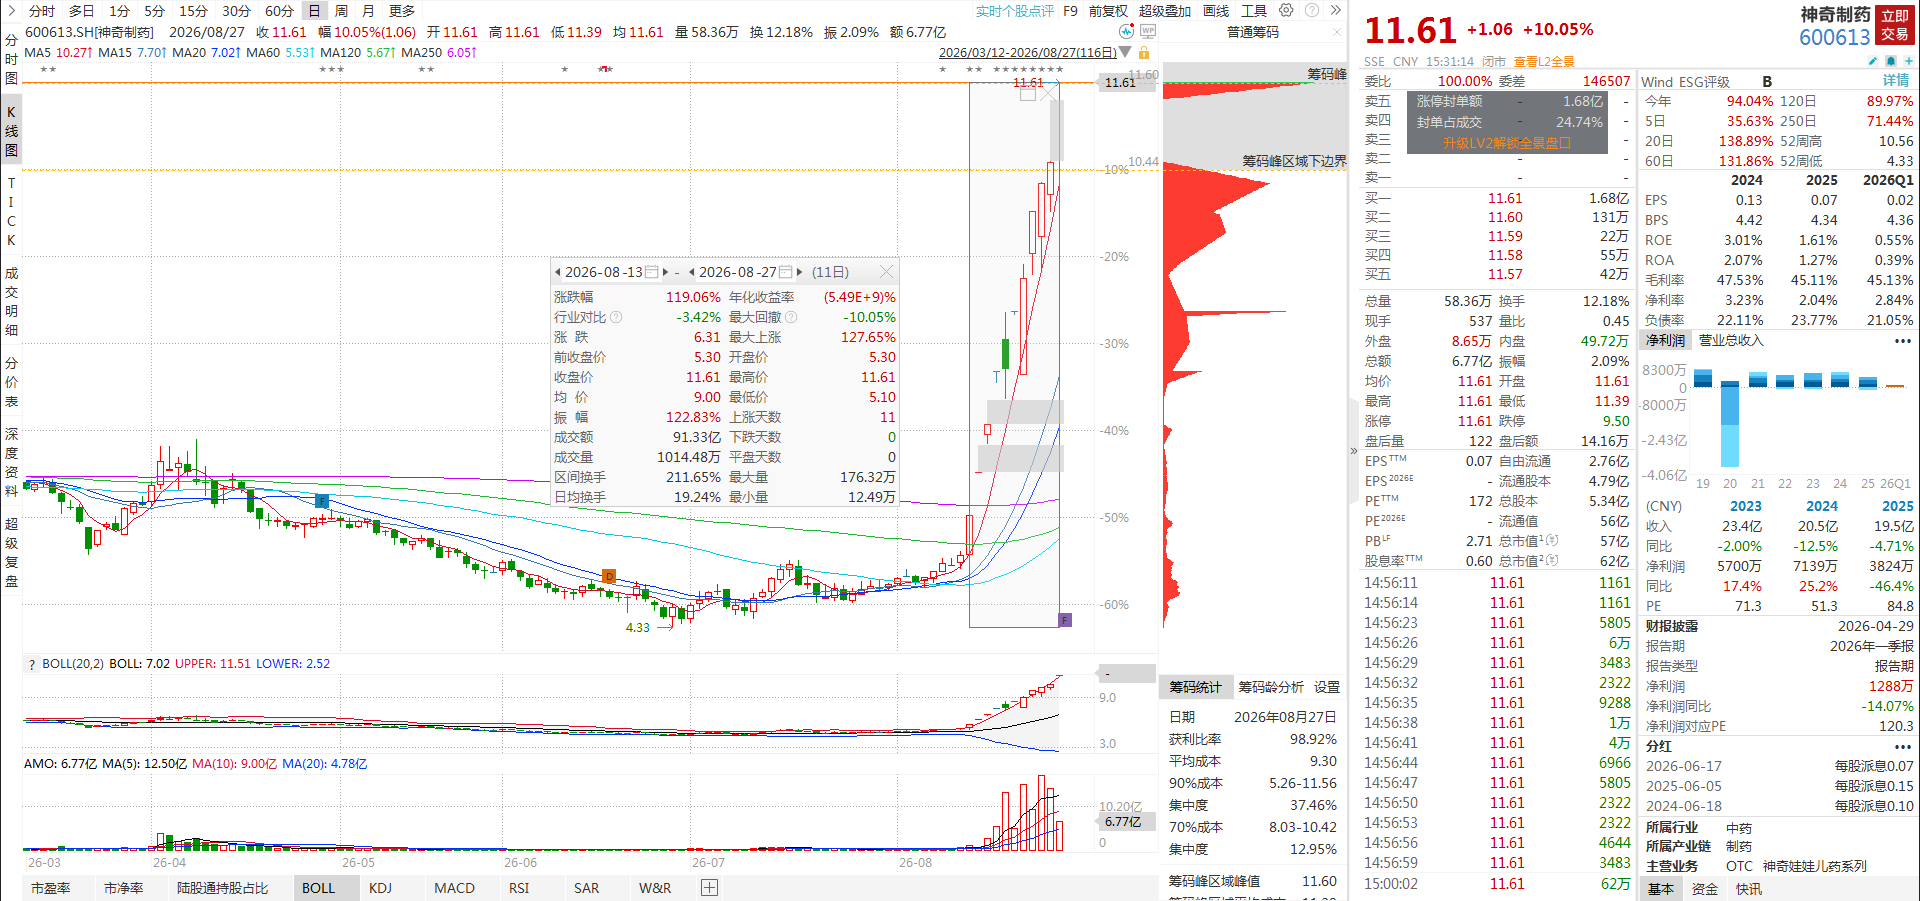Select the 日 daily period tab
Viewport: 1920px width, 901px height.
[314, 10]
